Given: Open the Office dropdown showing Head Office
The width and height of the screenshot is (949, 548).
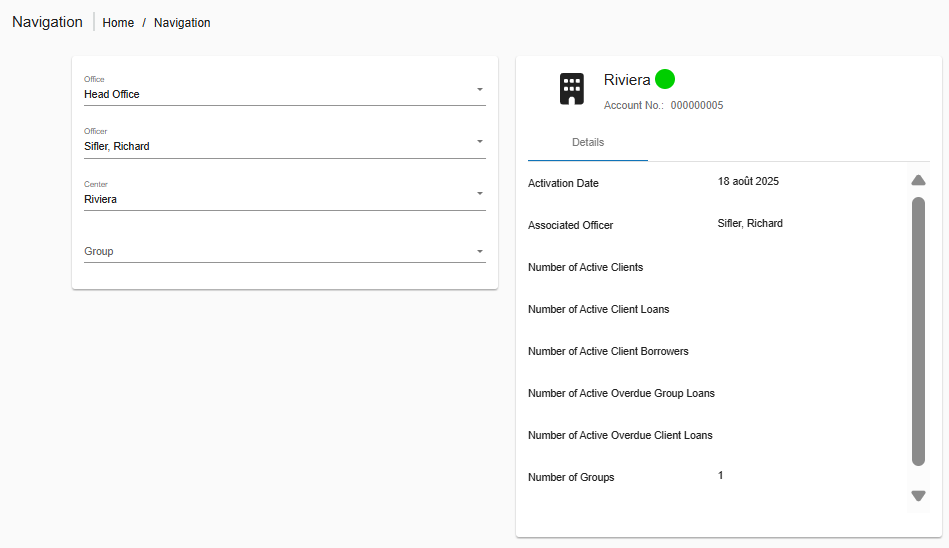Looking at the screenshot, I should 284,94.
